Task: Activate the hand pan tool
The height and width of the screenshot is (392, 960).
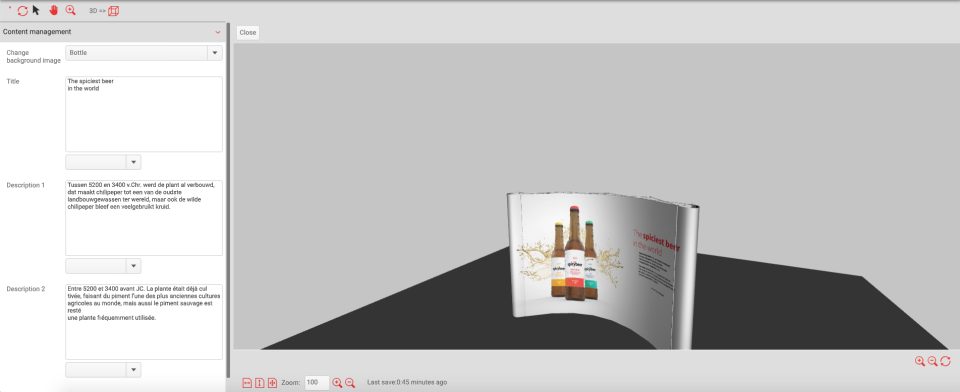Action: click(x=53, y=10)
